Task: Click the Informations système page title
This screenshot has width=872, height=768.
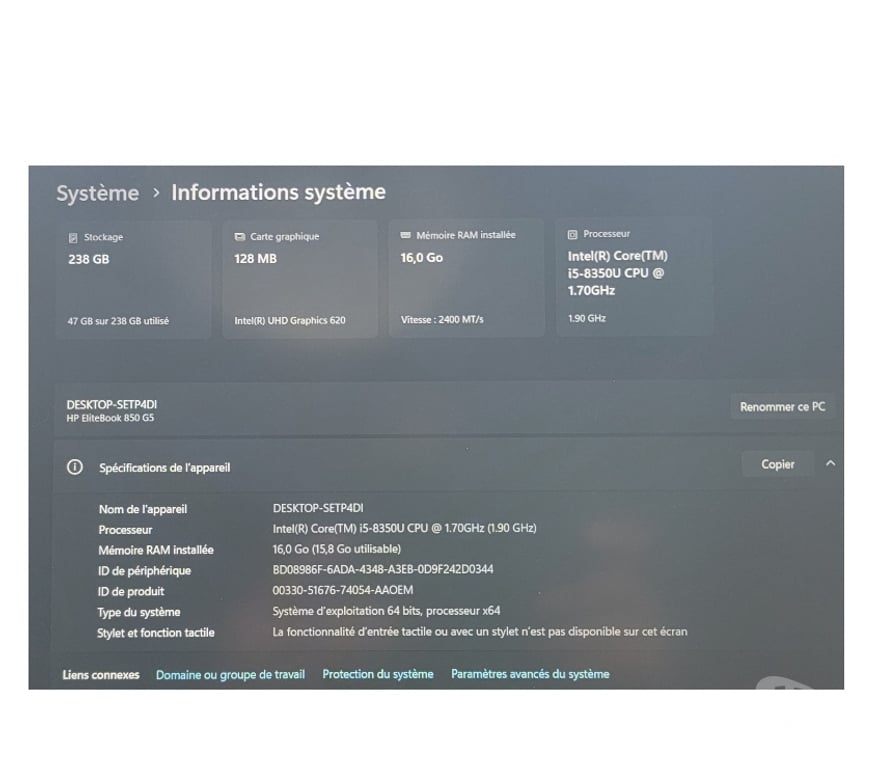Action: point(278,192)
